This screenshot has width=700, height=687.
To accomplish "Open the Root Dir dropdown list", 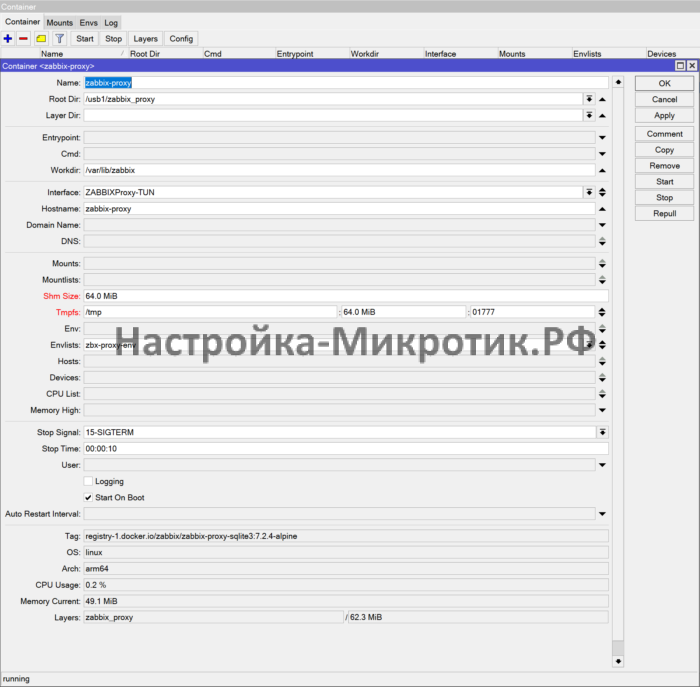I will (x=589, y=99).
